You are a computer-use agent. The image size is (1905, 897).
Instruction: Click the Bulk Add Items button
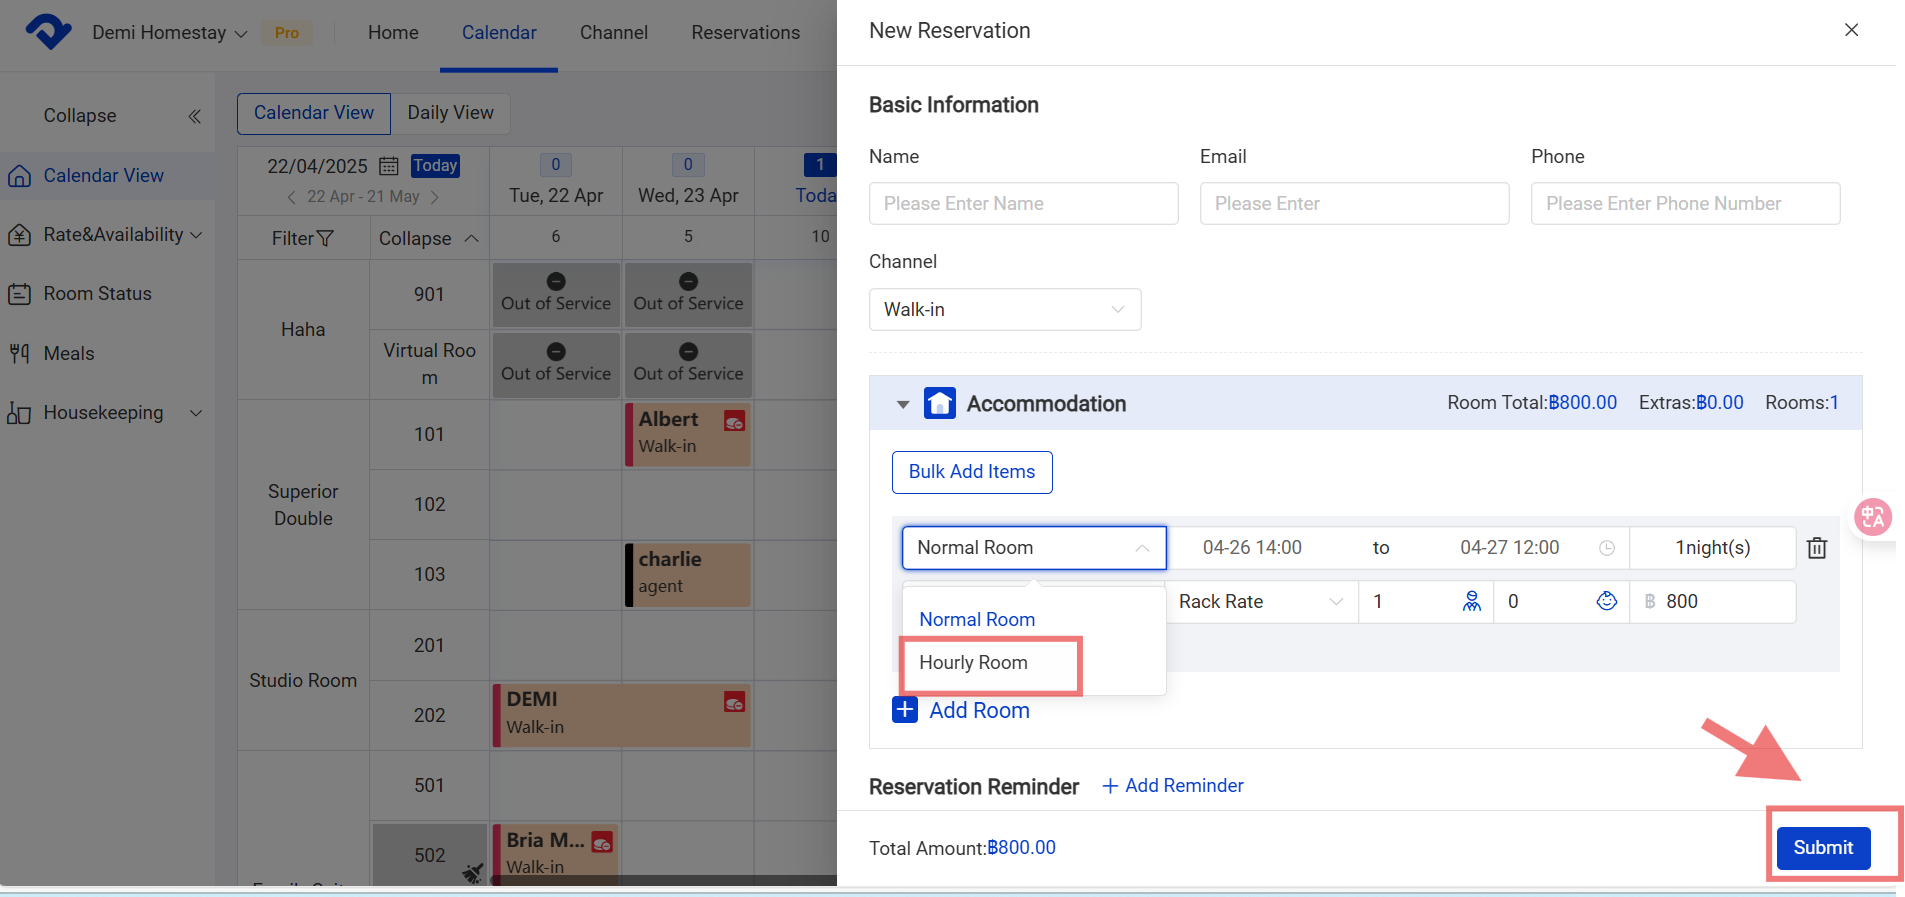[971, 472]
